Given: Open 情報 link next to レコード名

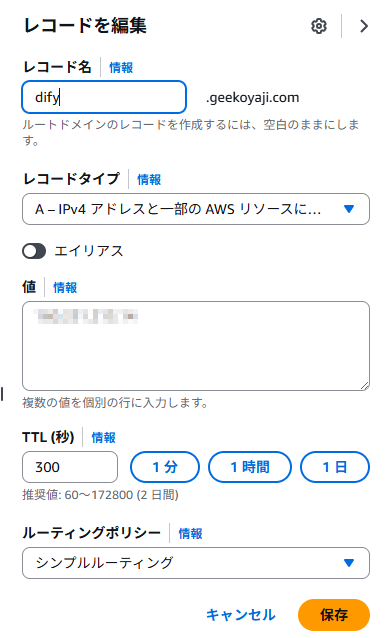Looking at the screenshot, I should [121, 68].
